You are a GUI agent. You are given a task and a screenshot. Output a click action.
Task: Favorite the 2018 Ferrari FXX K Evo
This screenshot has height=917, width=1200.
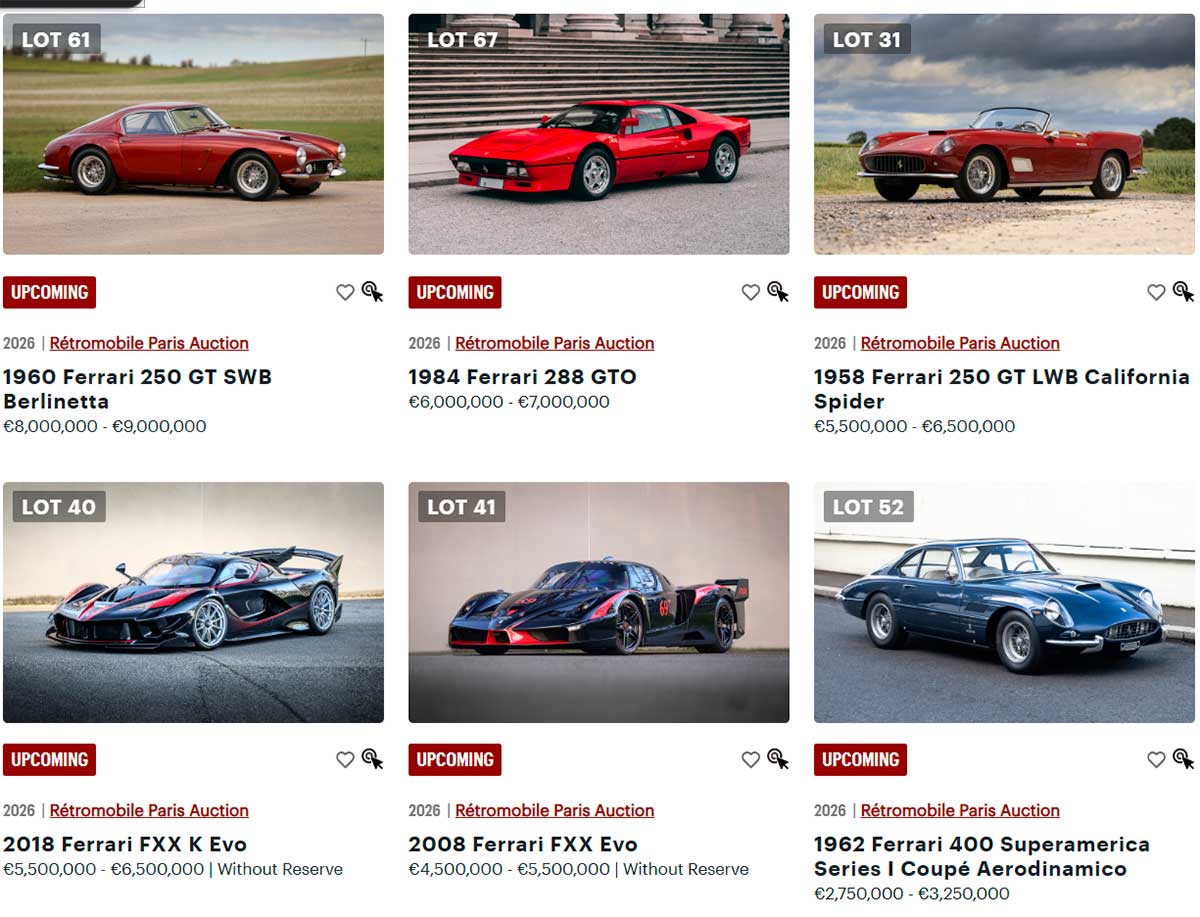point(345,760)
